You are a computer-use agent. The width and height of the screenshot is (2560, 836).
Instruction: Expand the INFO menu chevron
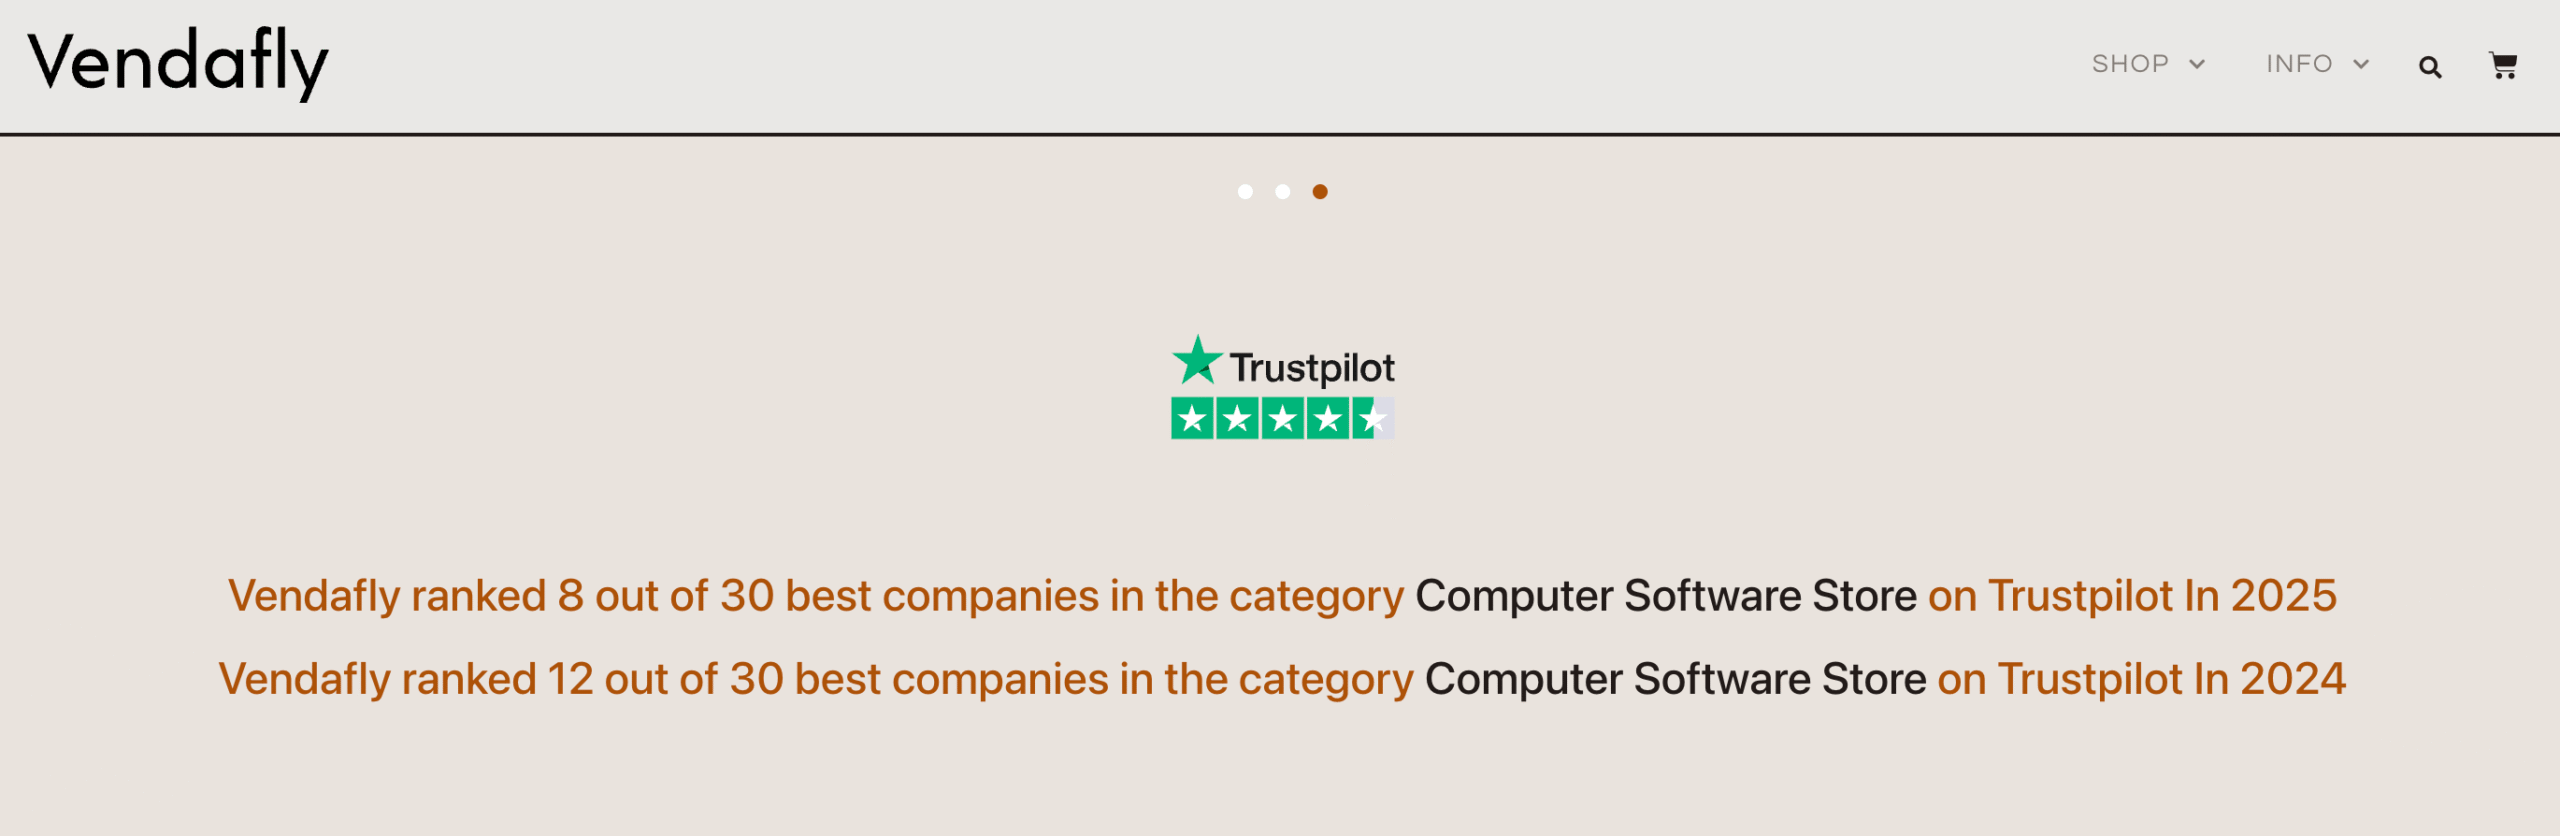coord(2361,65)
